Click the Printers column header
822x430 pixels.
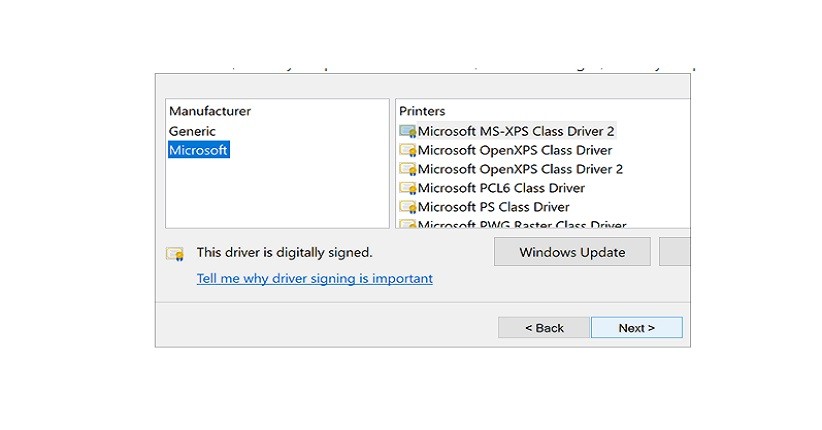(x=422, y=111)
